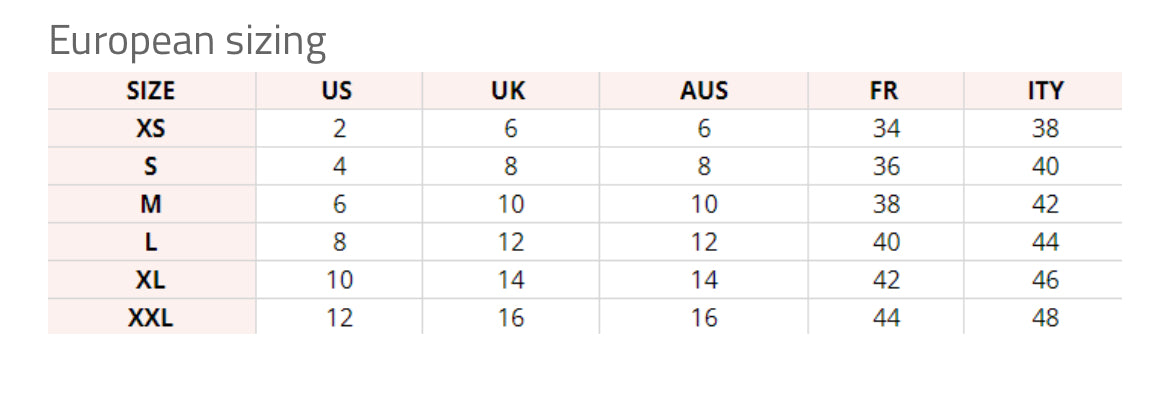Screen dimensions: 1170x400
Task: Select the FR column header
Action: click(885, 91)
